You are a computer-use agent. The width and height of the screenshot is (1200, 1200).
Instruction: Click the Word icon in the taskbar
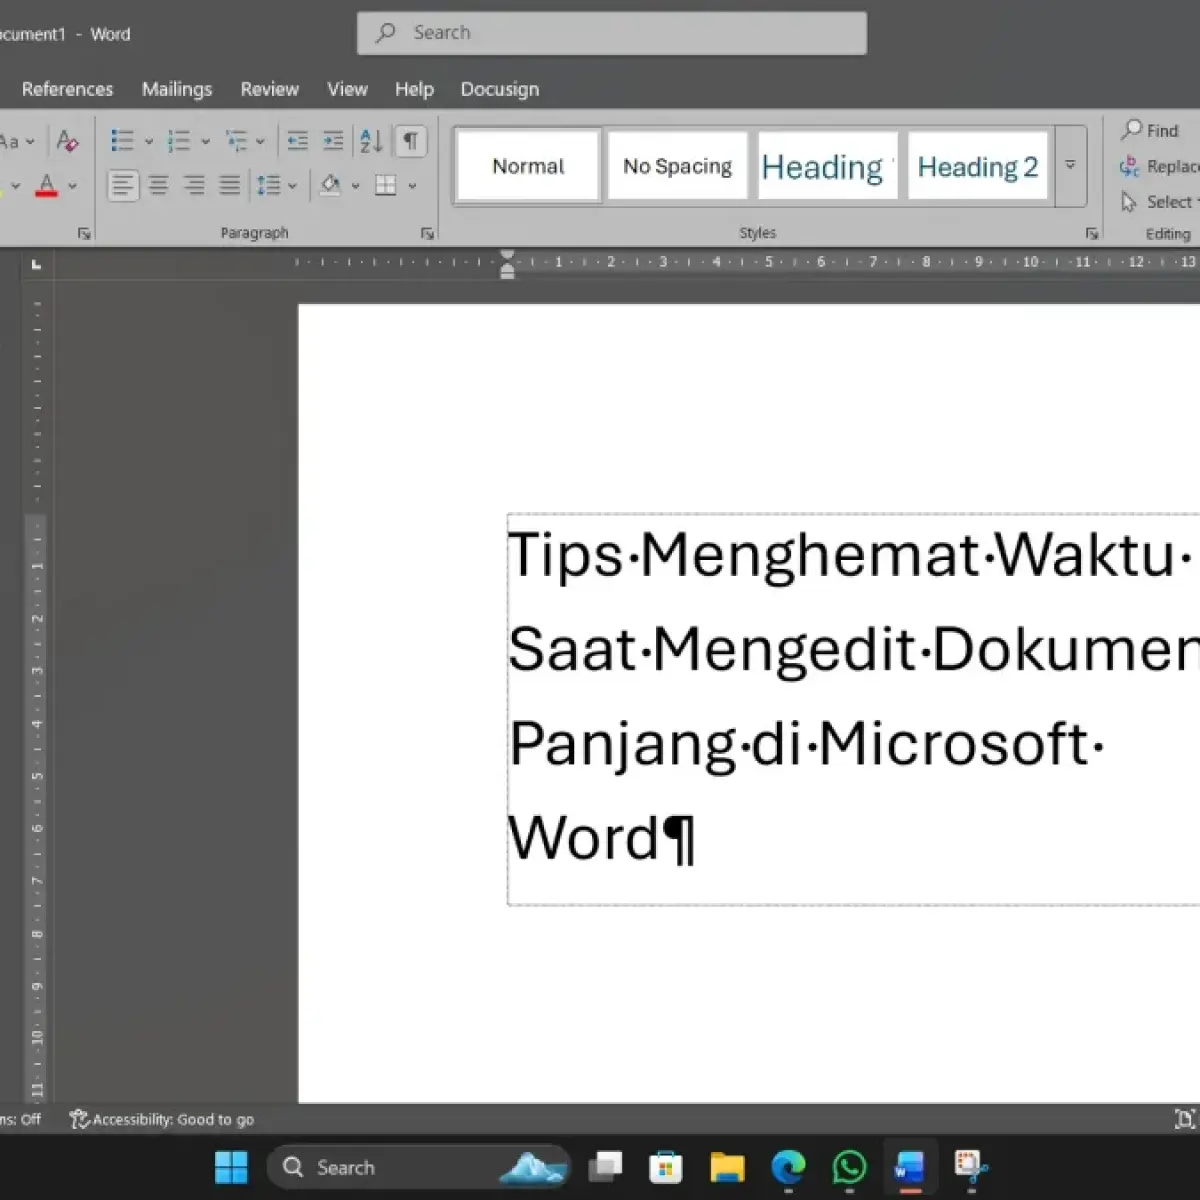(910, 1167)
